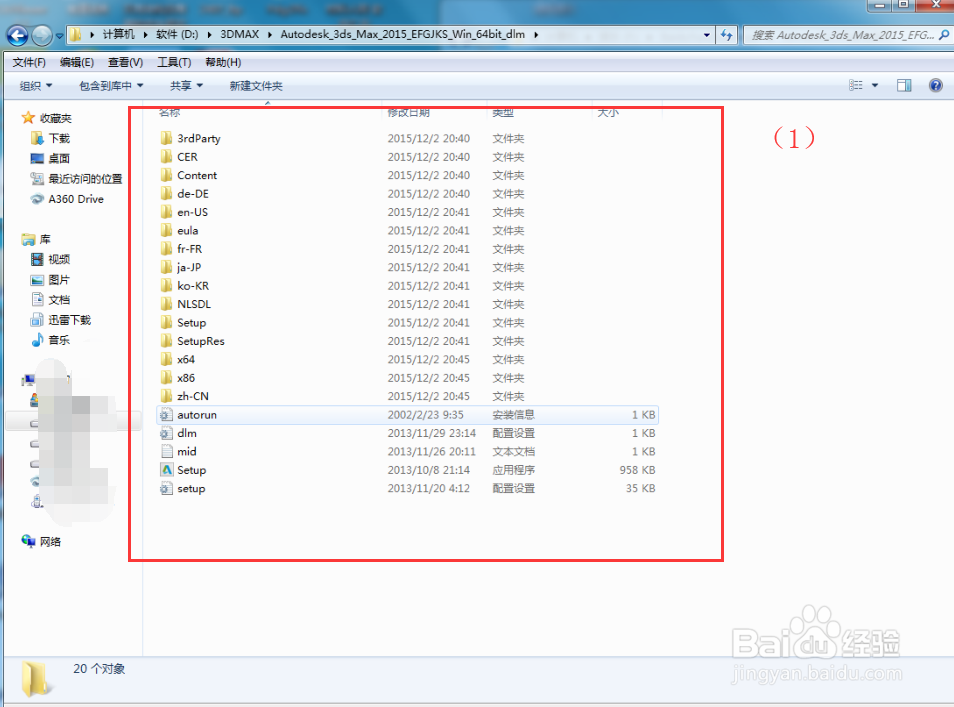
Task: Open the 文件(F) menu
Action: (29, 62)
